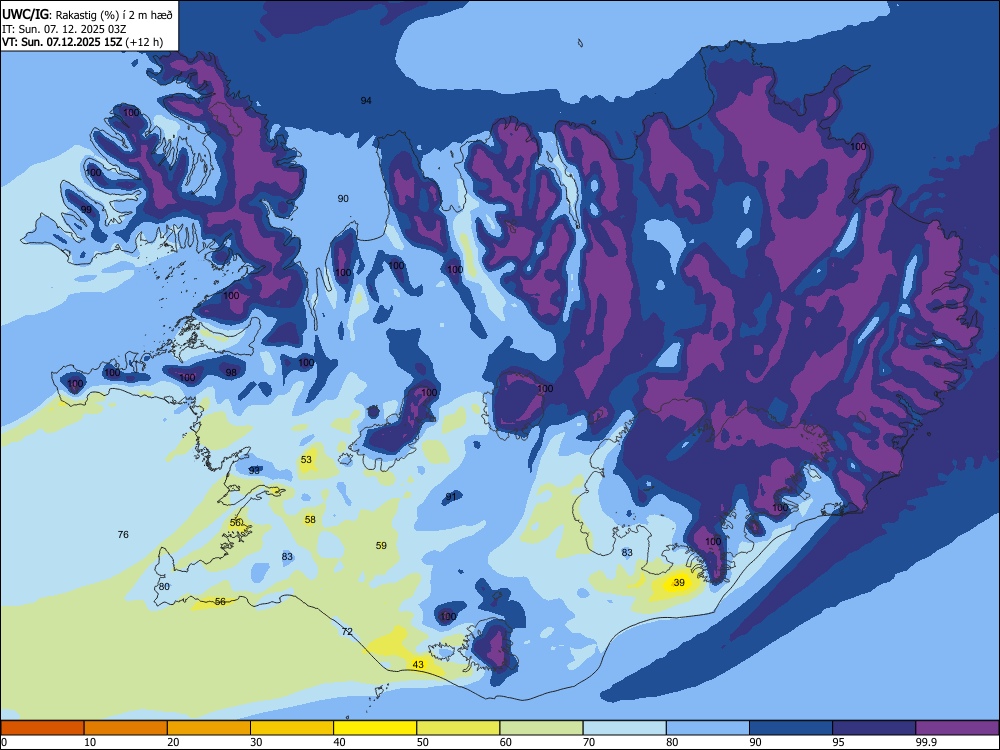Screen dimensions: 1000x750
Task: Click the '58' humidity value on the map
Action: pyautogui.click(x=310, y=519)
